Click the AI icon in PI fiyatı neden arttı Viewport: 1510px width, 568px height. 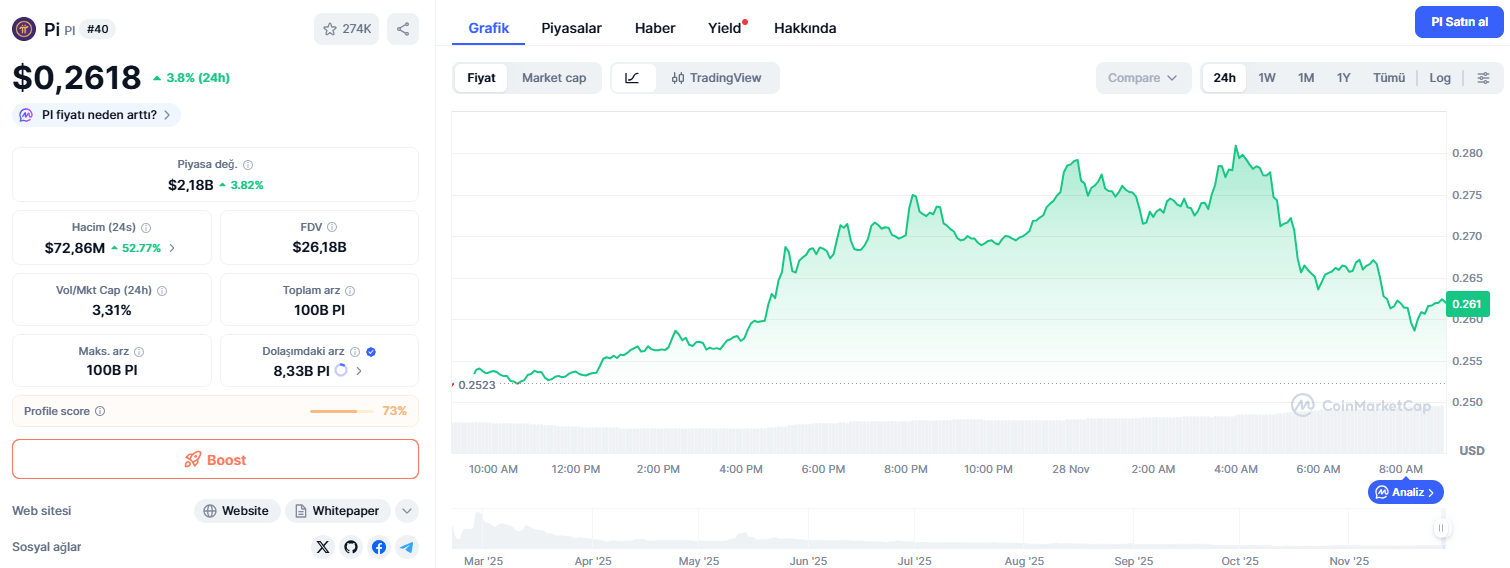26,115
